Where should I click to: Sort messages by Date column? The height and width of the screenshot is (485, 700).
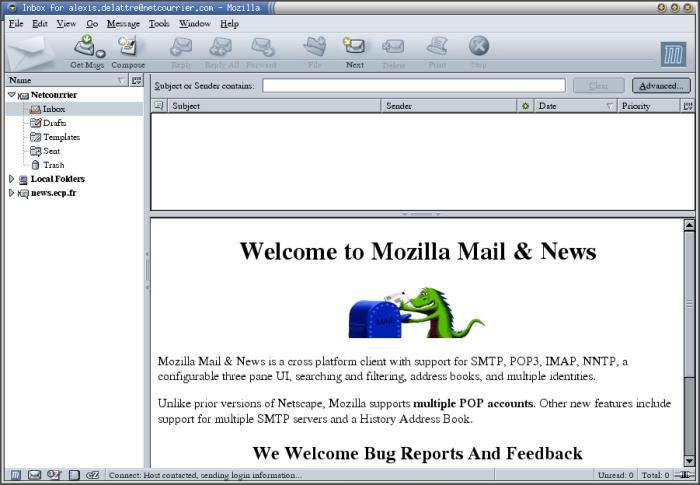pyautogui.click(x=575, y=106)
